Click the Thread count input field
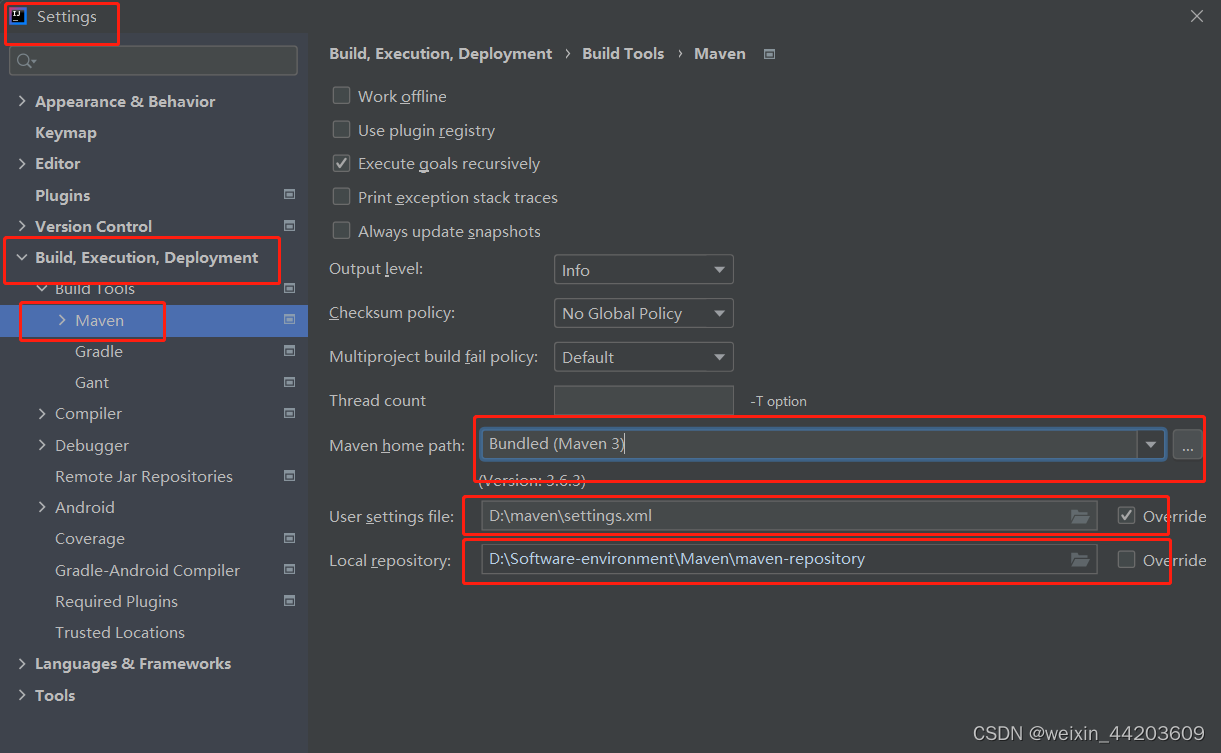The height and width of the screenshot is (753, 1221). click(x=643, y=400)
